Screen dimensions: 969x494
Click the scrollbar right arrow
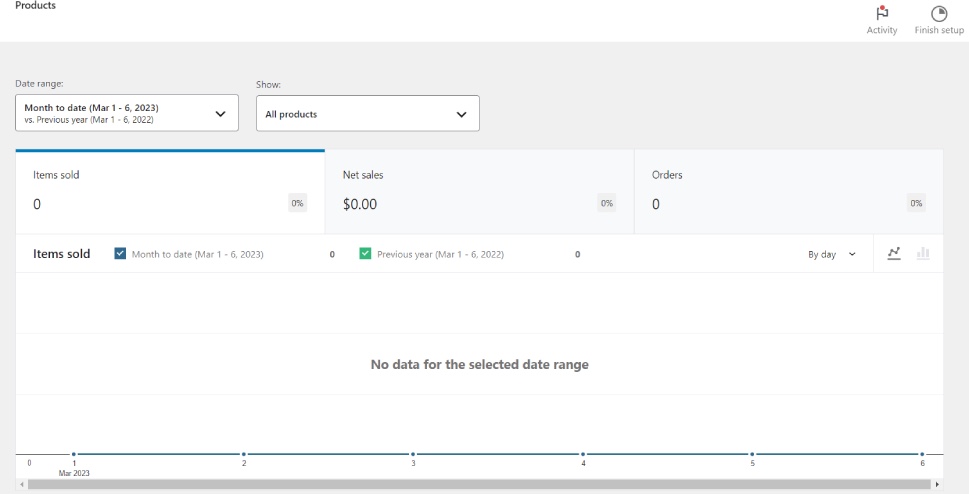(x=937, y=484)
